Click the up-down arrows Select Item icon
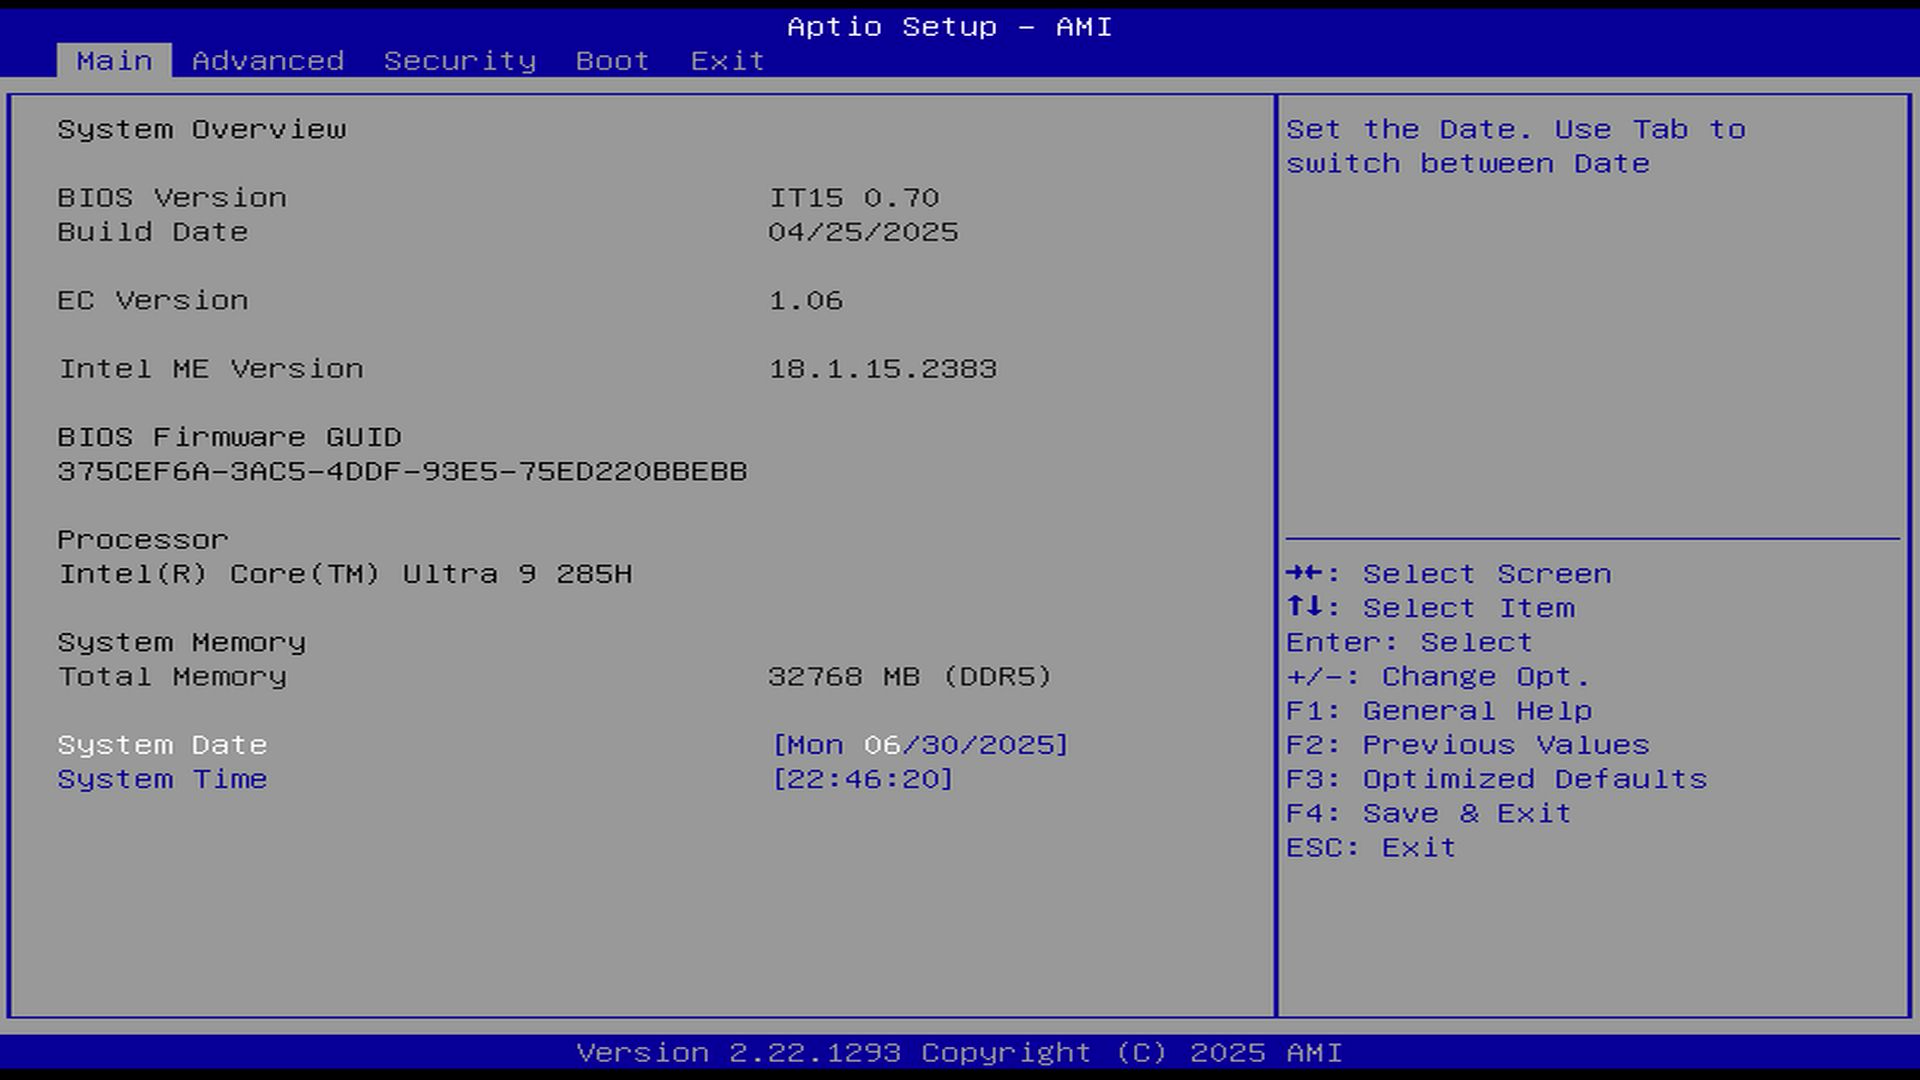 [1305, 607]
